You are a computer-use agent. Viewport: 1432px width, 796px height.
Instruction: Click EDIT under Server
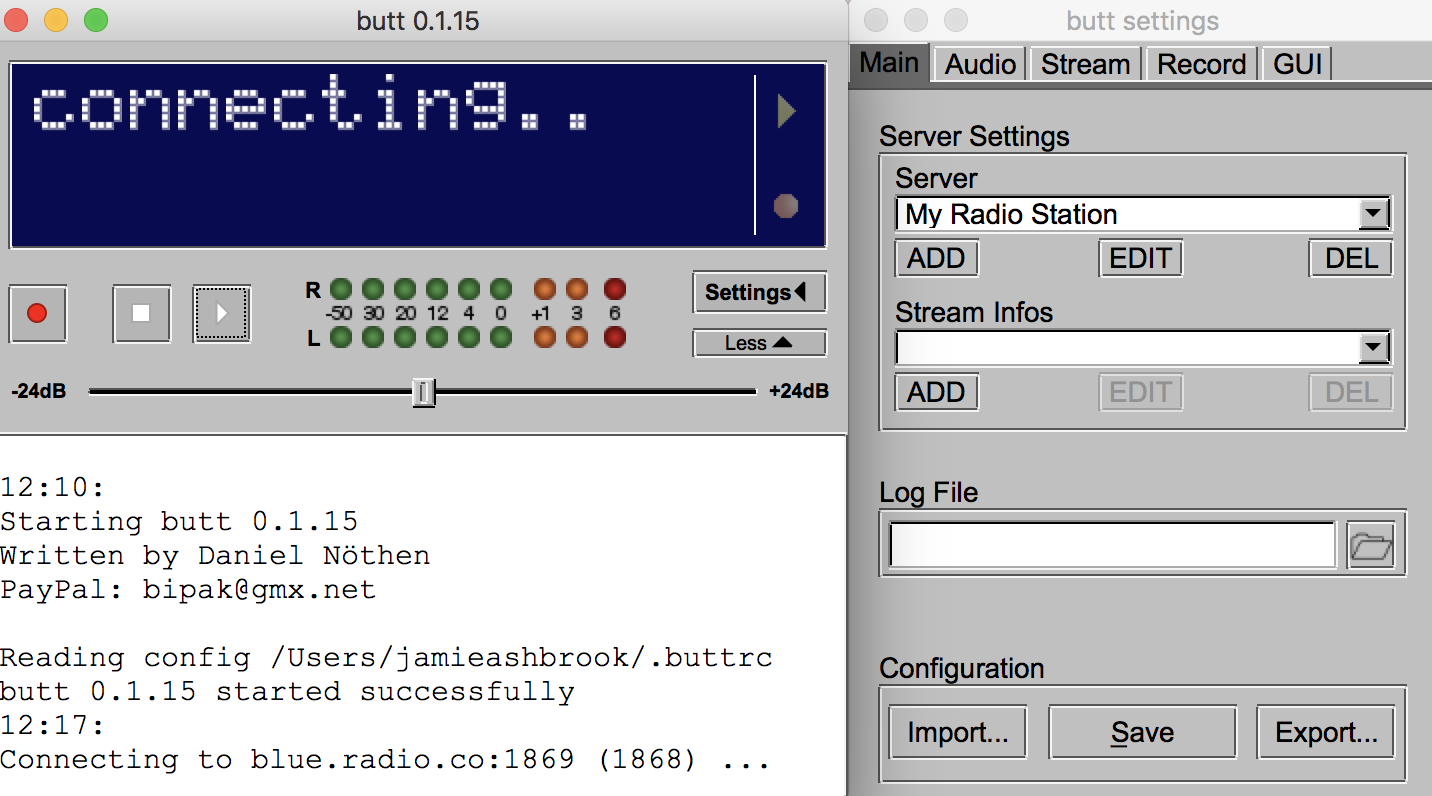pos(1140,259)
